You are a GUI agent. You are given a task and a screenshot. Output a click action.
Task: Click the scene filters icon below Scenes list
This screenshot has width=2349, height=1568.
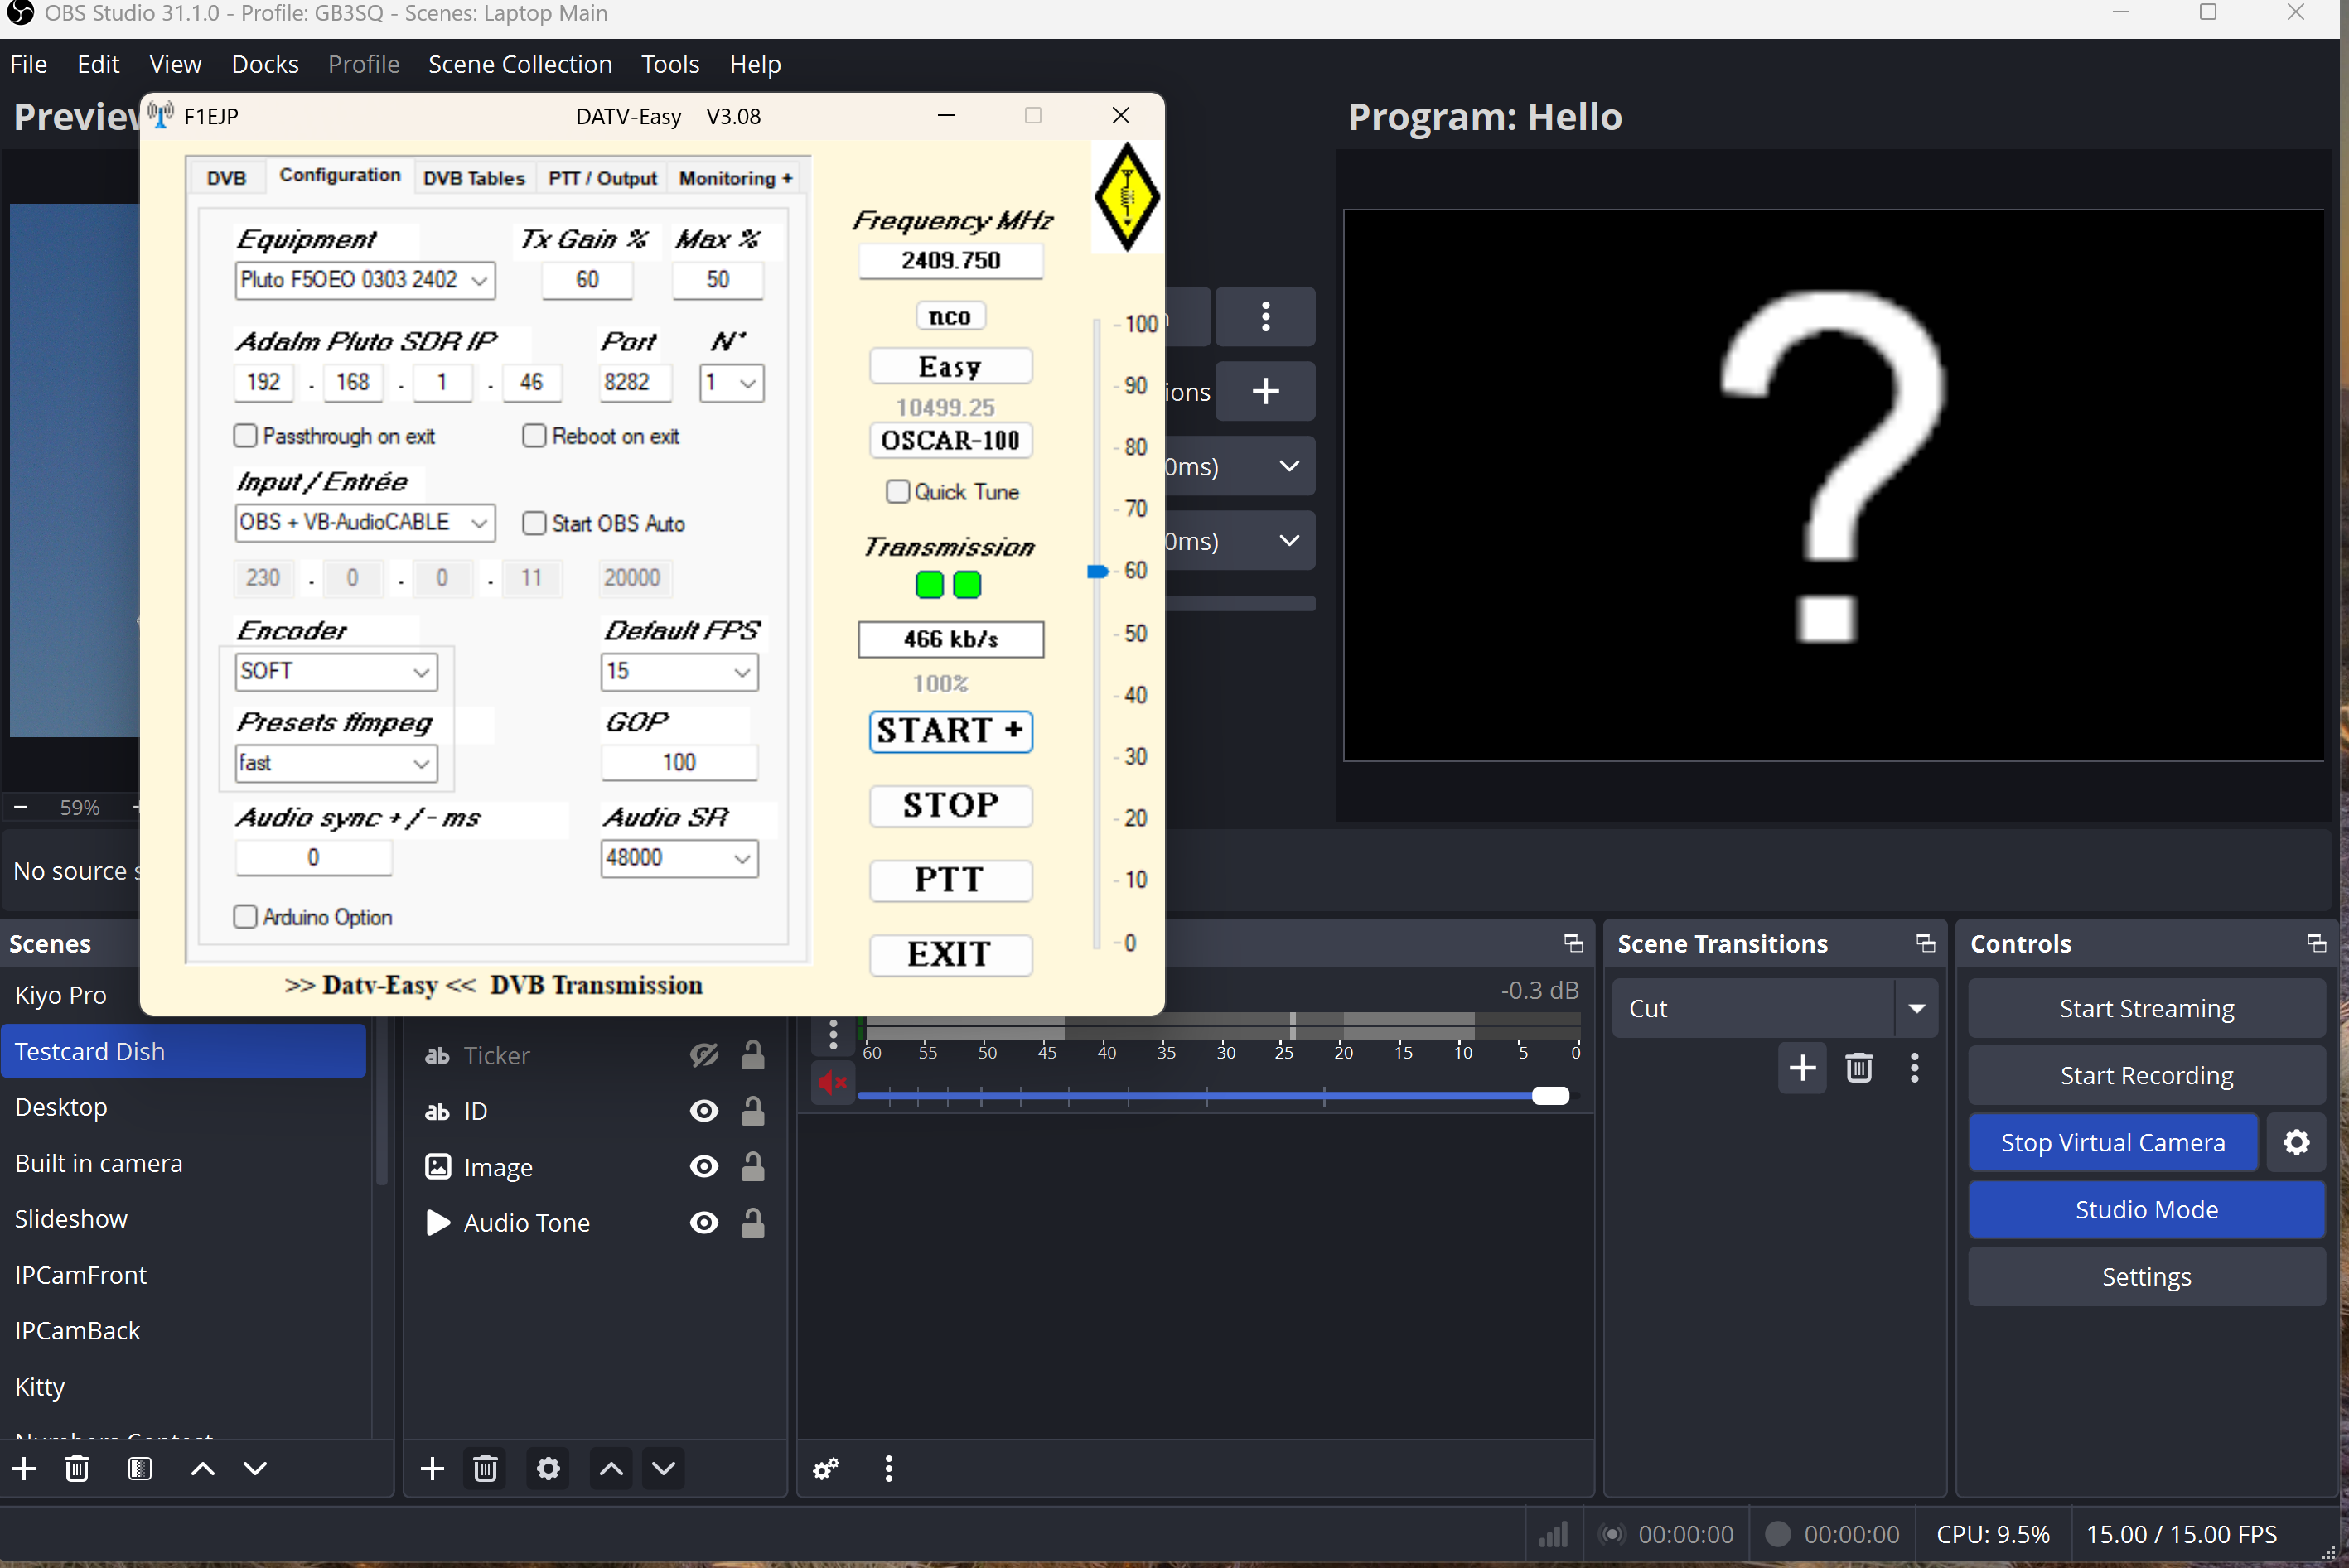140,1468
